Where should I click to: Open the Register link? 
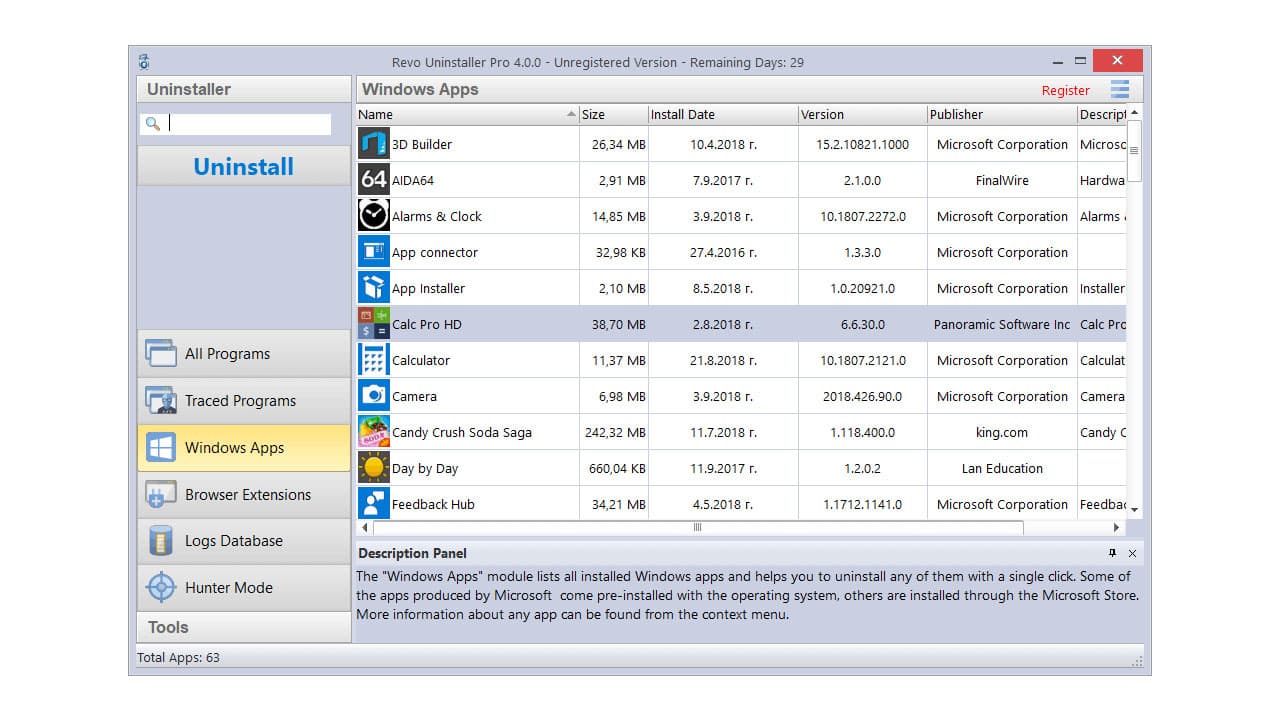pyautogui.click(x=1064, y=89)
